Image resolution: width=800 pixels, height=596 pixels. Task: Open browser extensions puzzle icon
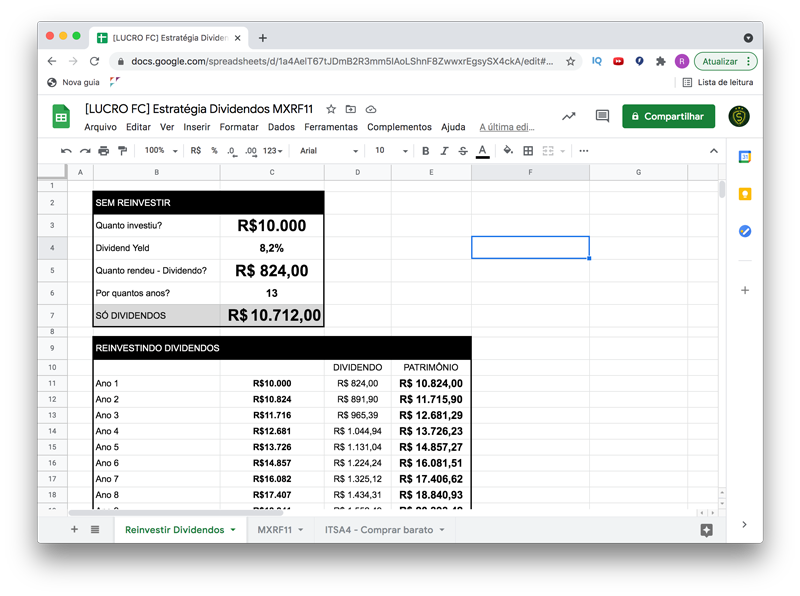(x=661, y=61)
